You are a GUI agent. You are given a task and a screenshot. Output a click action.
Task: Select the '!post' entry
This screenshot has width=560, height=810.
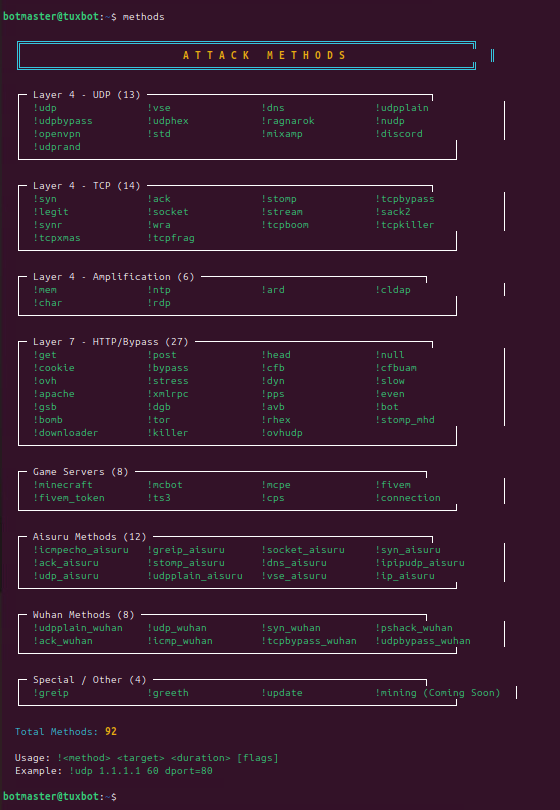[162, 355]
